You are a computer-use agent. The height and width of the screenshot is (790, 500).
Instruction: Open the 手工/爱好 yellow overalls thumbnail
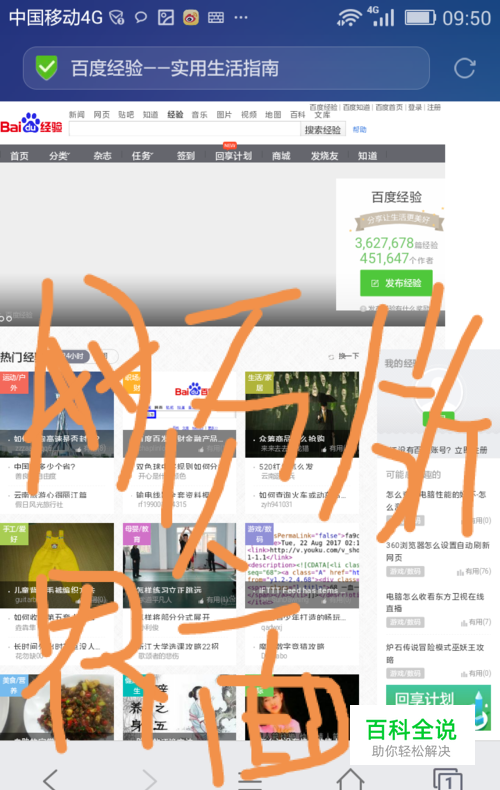[x=57, y=565]
